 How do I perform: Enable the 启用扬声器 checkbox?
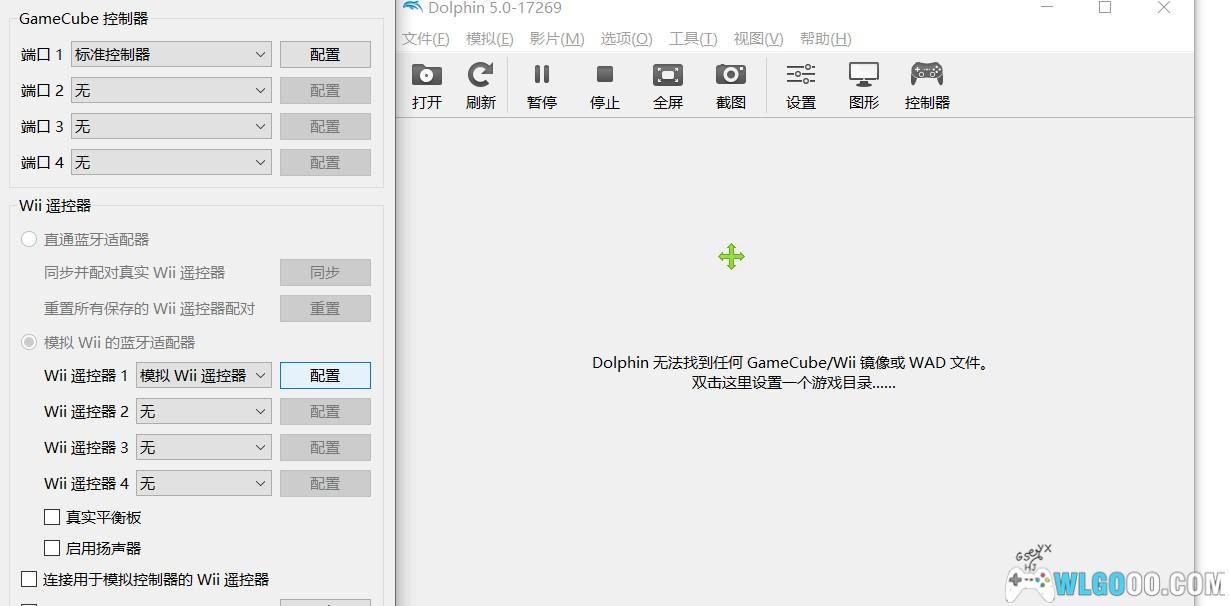coord(53,548)
